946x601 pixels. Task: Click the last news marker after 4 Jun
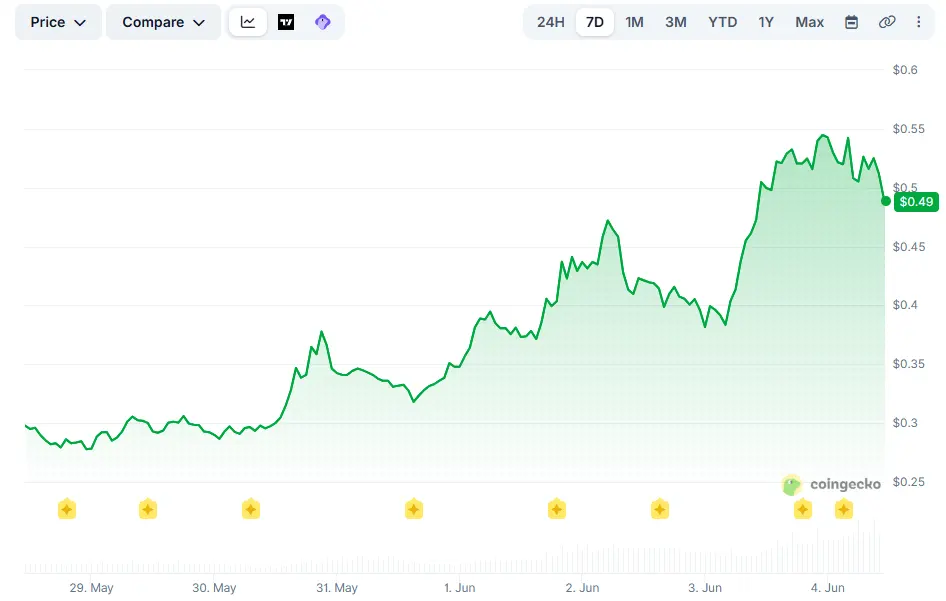(843, 509)
